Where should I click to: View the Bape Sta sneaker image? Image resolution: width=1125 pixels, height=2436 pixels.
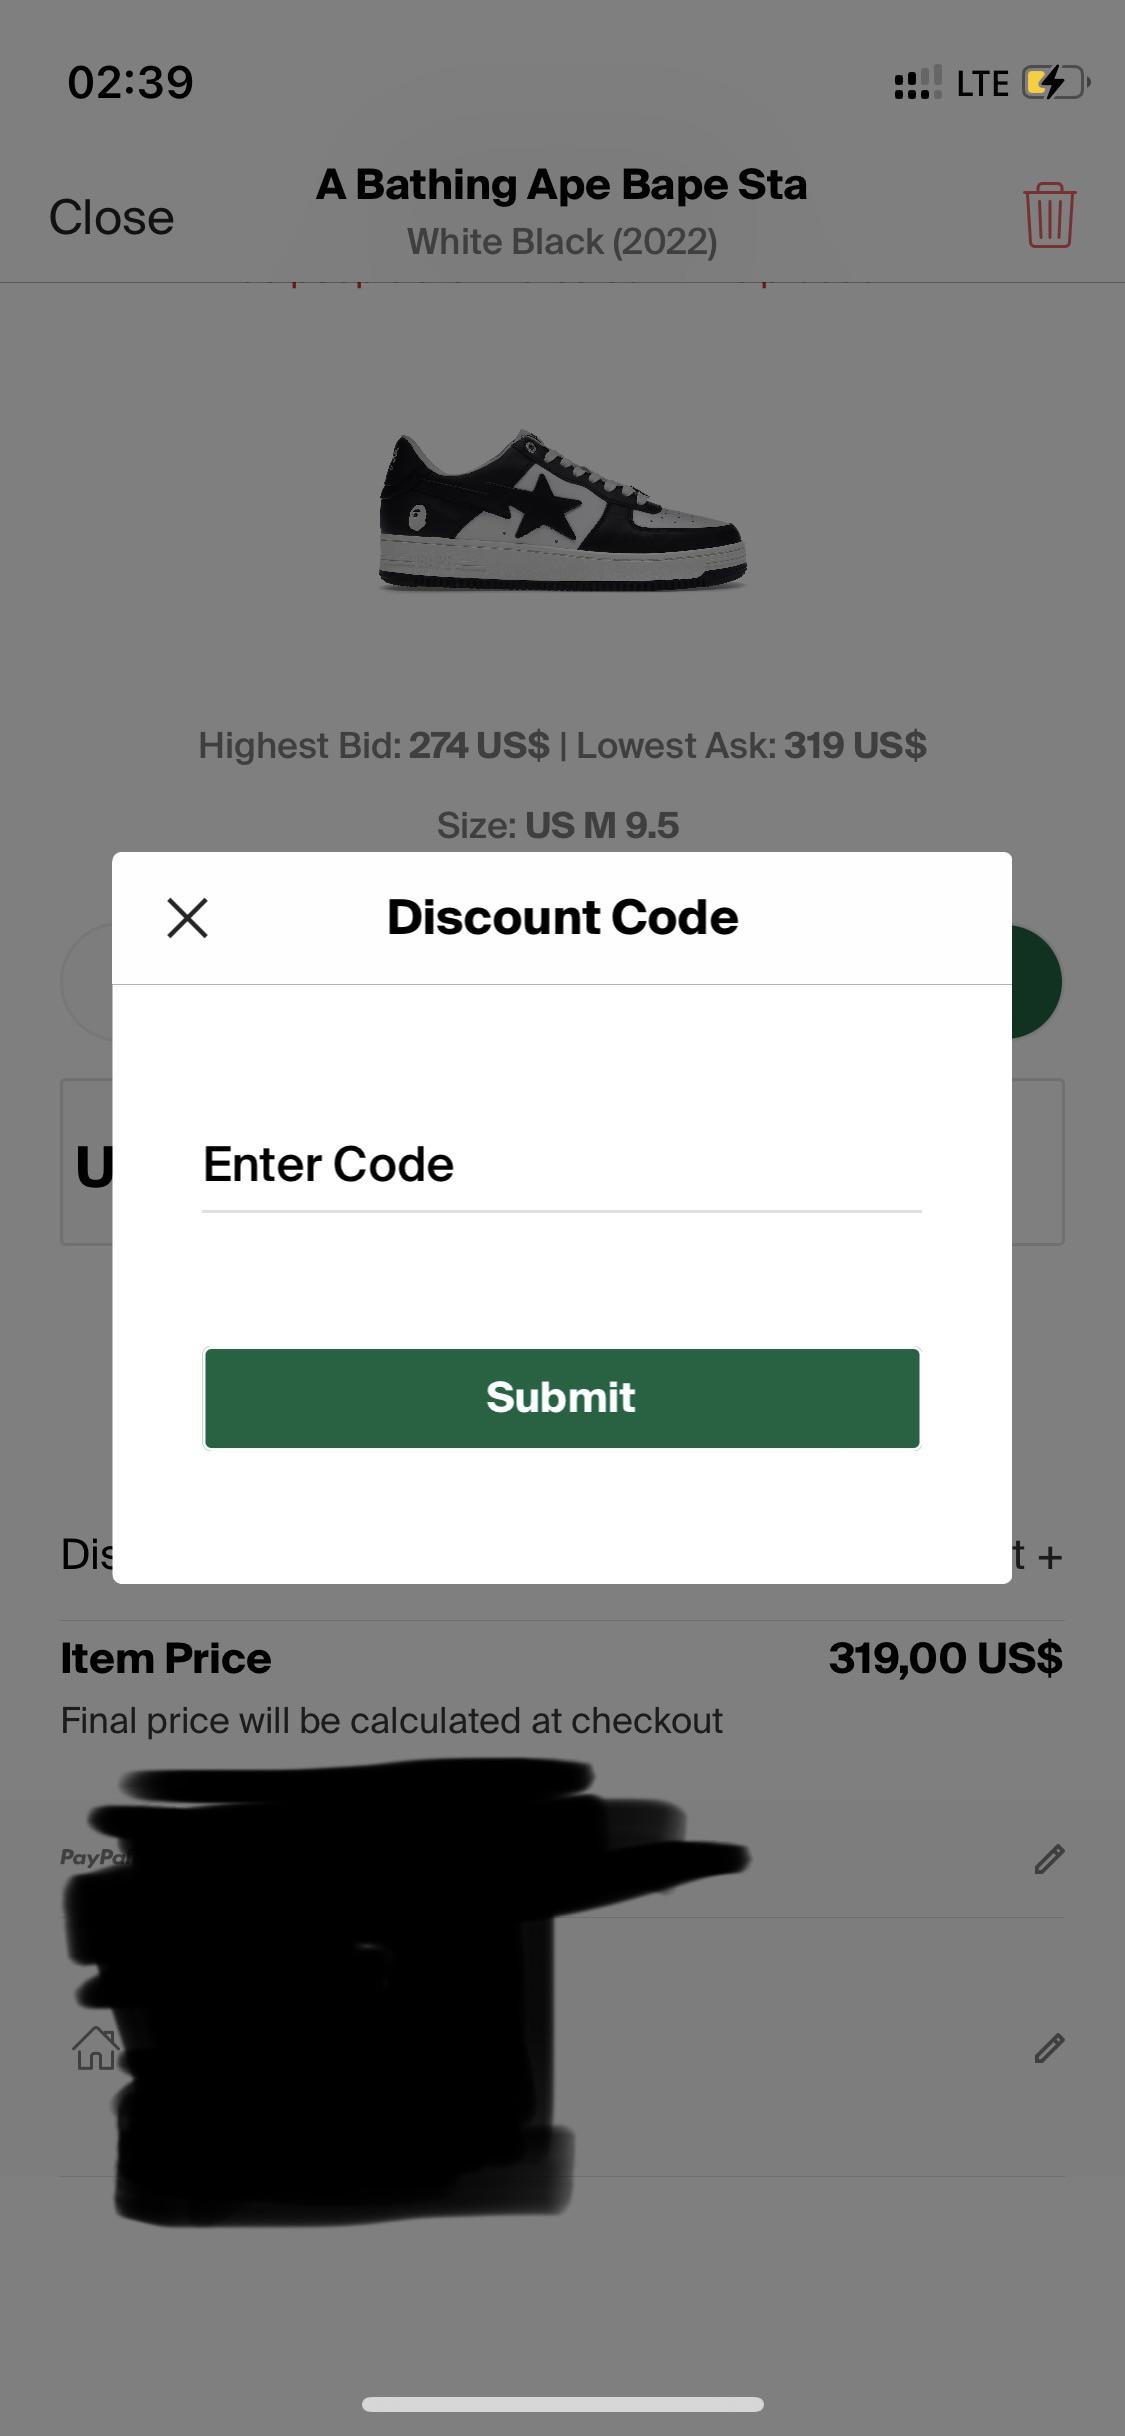pyautogui.click(x=562, y=510)
